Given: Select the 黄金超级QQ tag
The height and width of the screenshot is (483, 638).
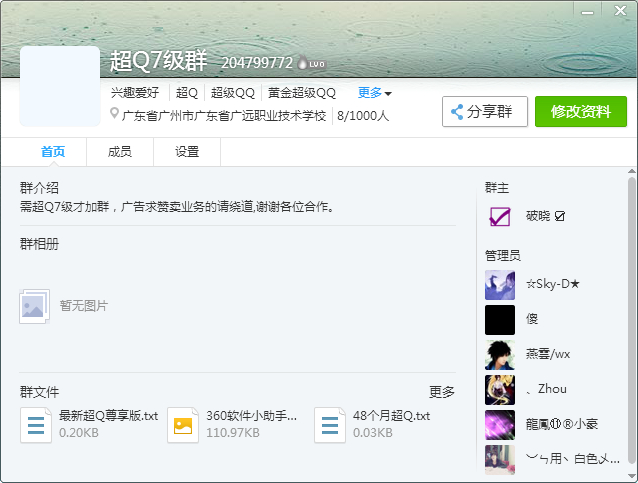Looking at the screenshot, I should click(x=302, y=93).
